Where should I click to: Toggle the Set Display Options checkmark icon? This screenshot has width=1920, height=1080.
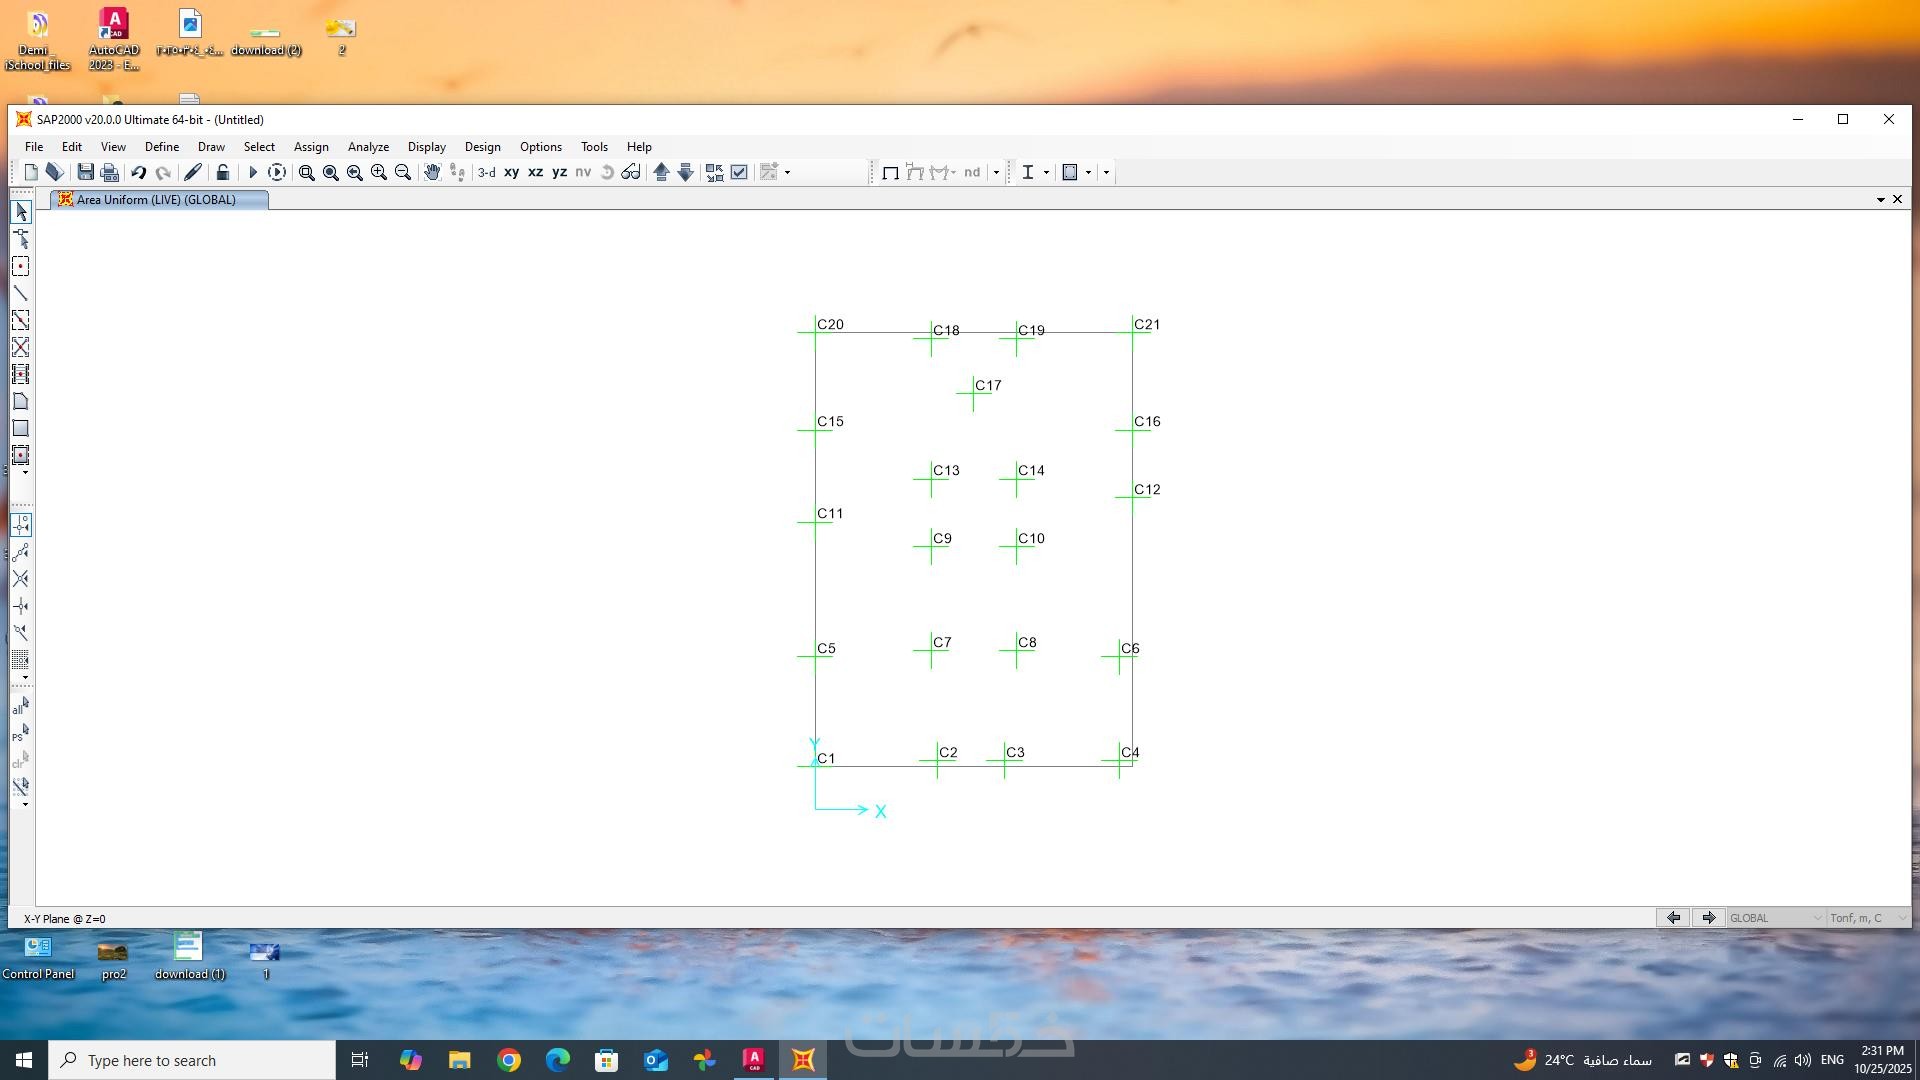[739, 172]
